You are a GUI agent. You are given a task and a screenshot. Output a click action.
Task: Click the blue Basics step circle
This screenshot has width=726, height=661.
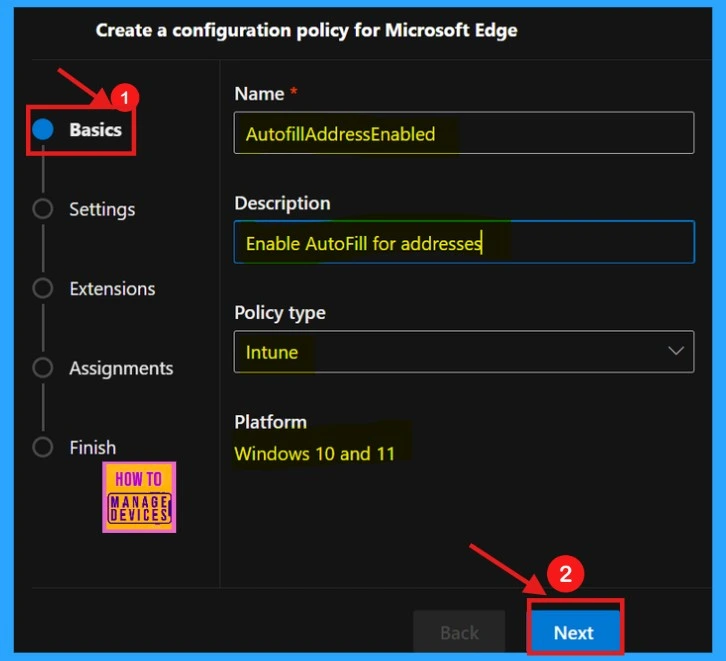click(x=43, y=129)
